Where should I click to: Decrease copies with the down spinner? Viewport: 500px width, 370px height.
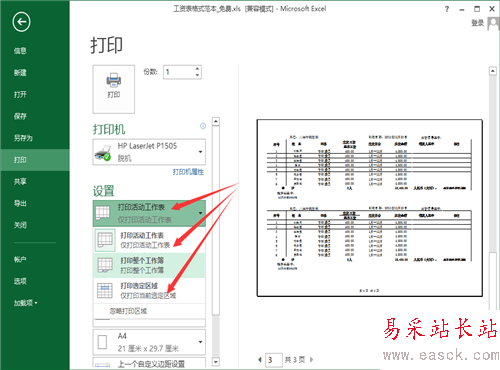(x=197, y=75)
